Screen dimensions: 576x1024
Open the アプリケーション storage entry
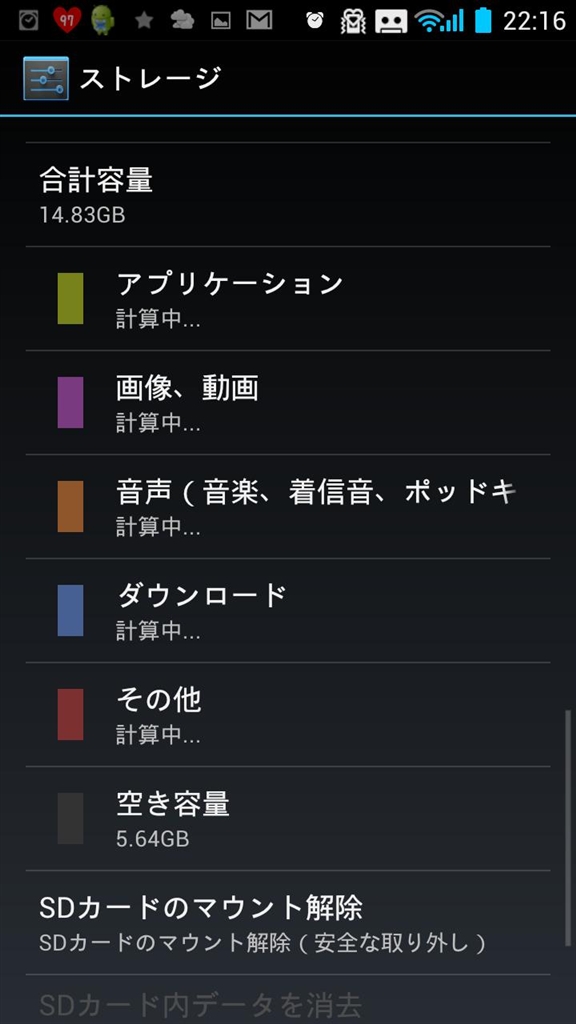[x=288, y=298]
